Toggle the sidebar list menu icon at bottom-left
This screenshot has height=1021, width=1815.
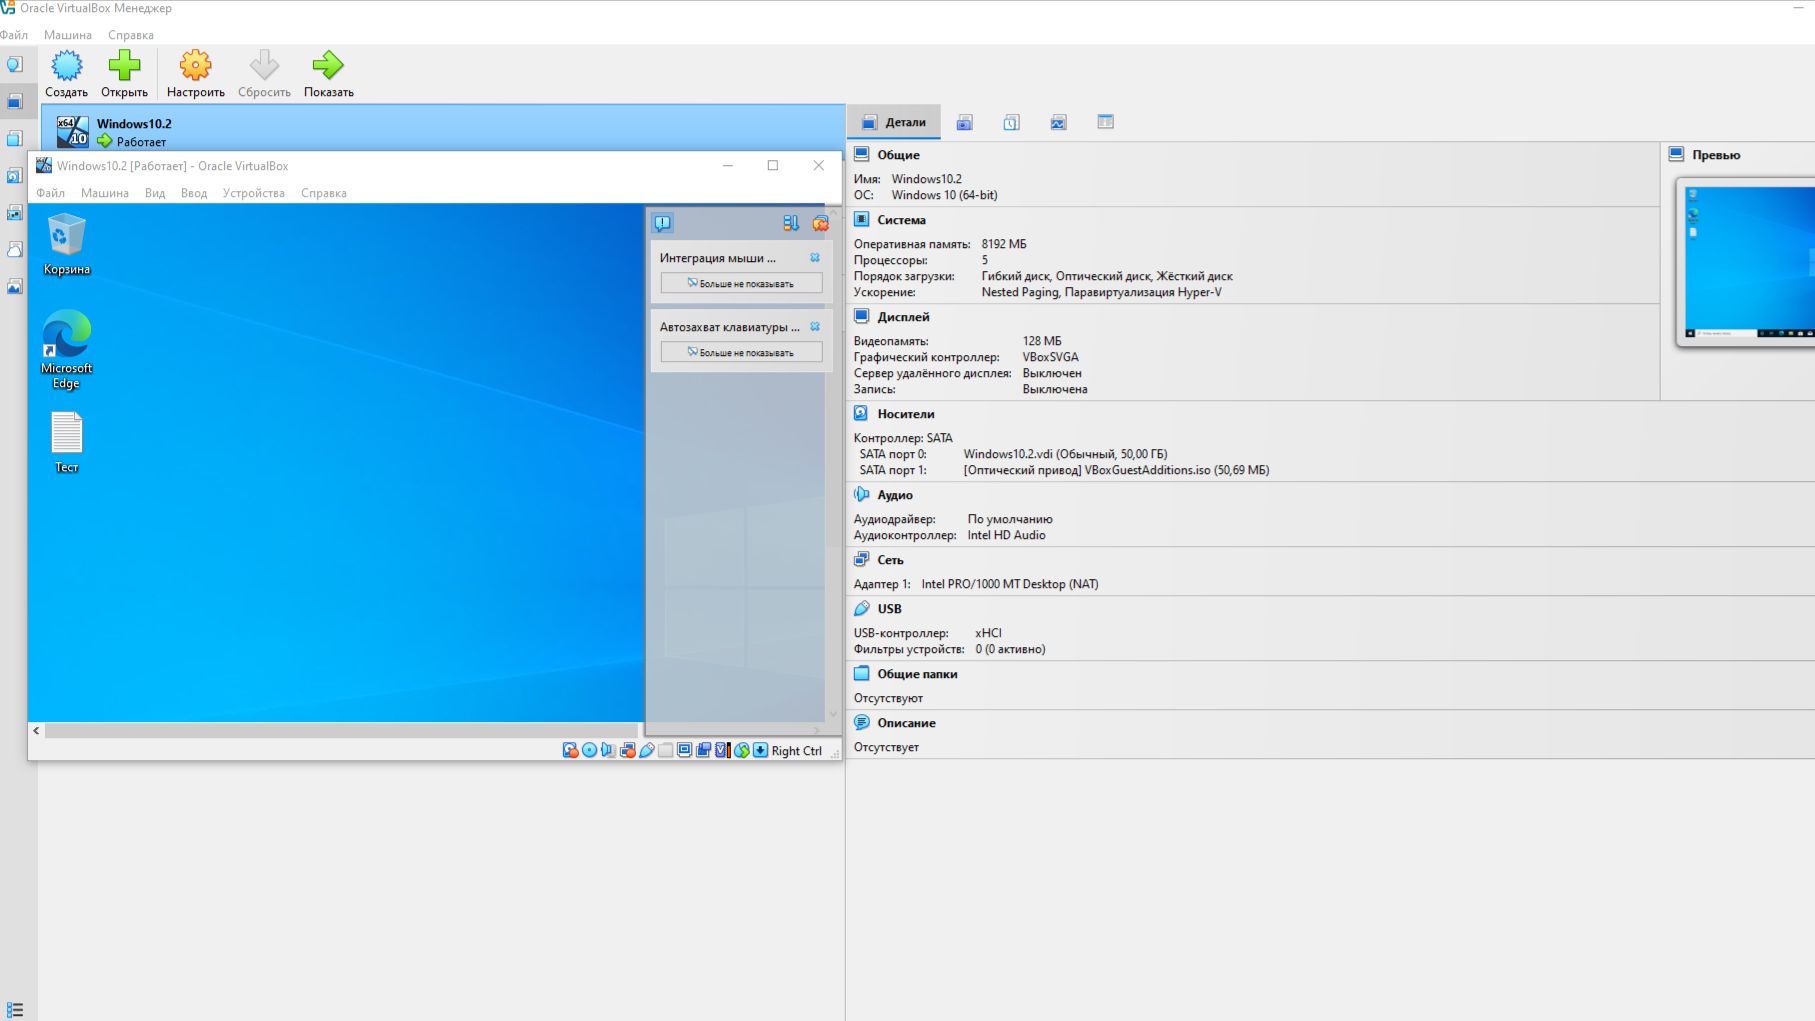tap(14, 1010)
